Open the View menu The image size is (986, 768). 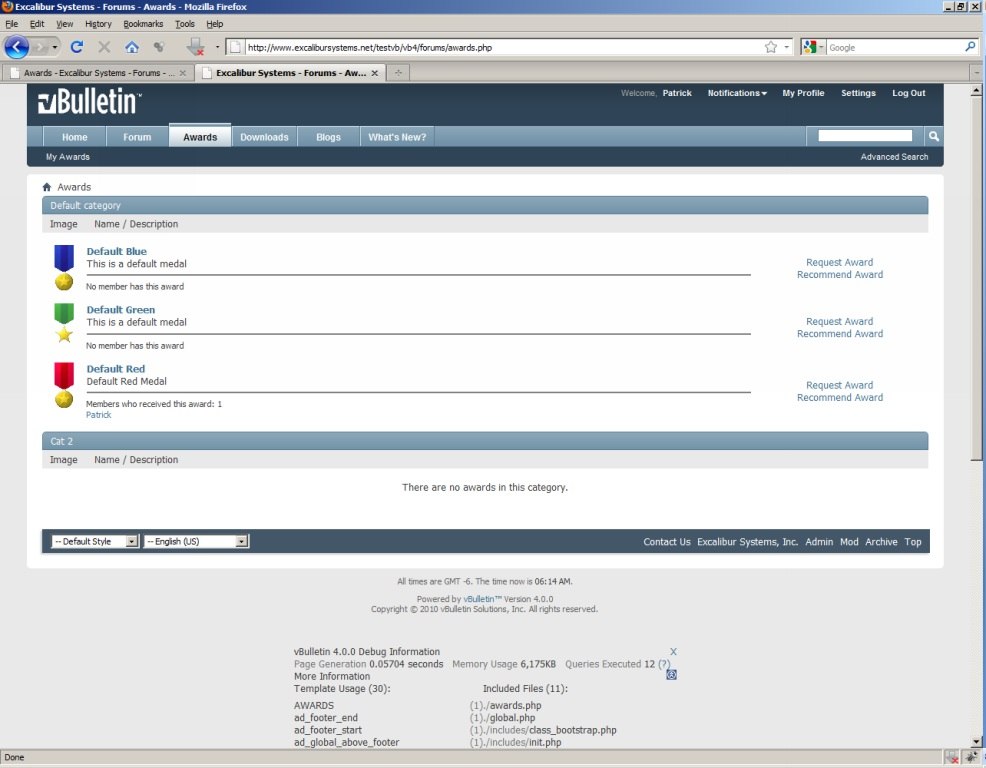(x=65, y=24)
